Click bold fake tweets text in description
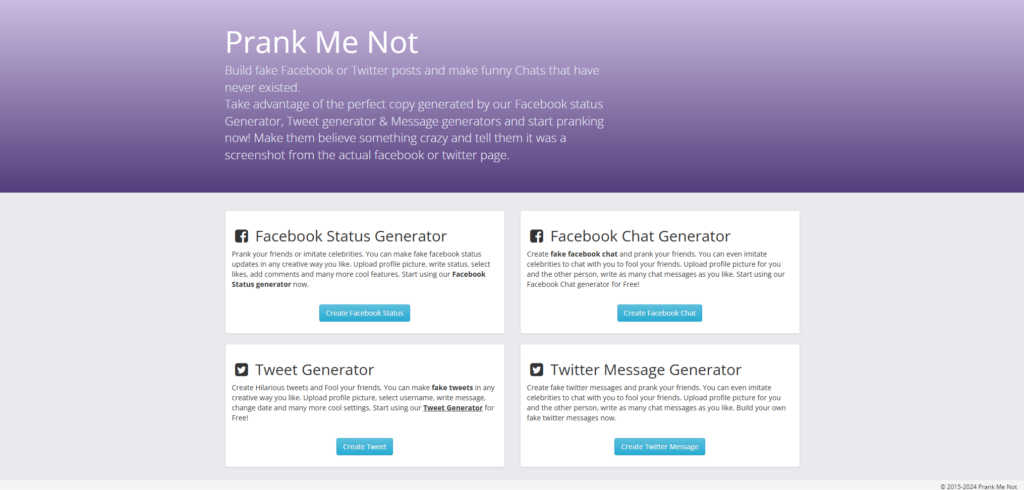 453,387
